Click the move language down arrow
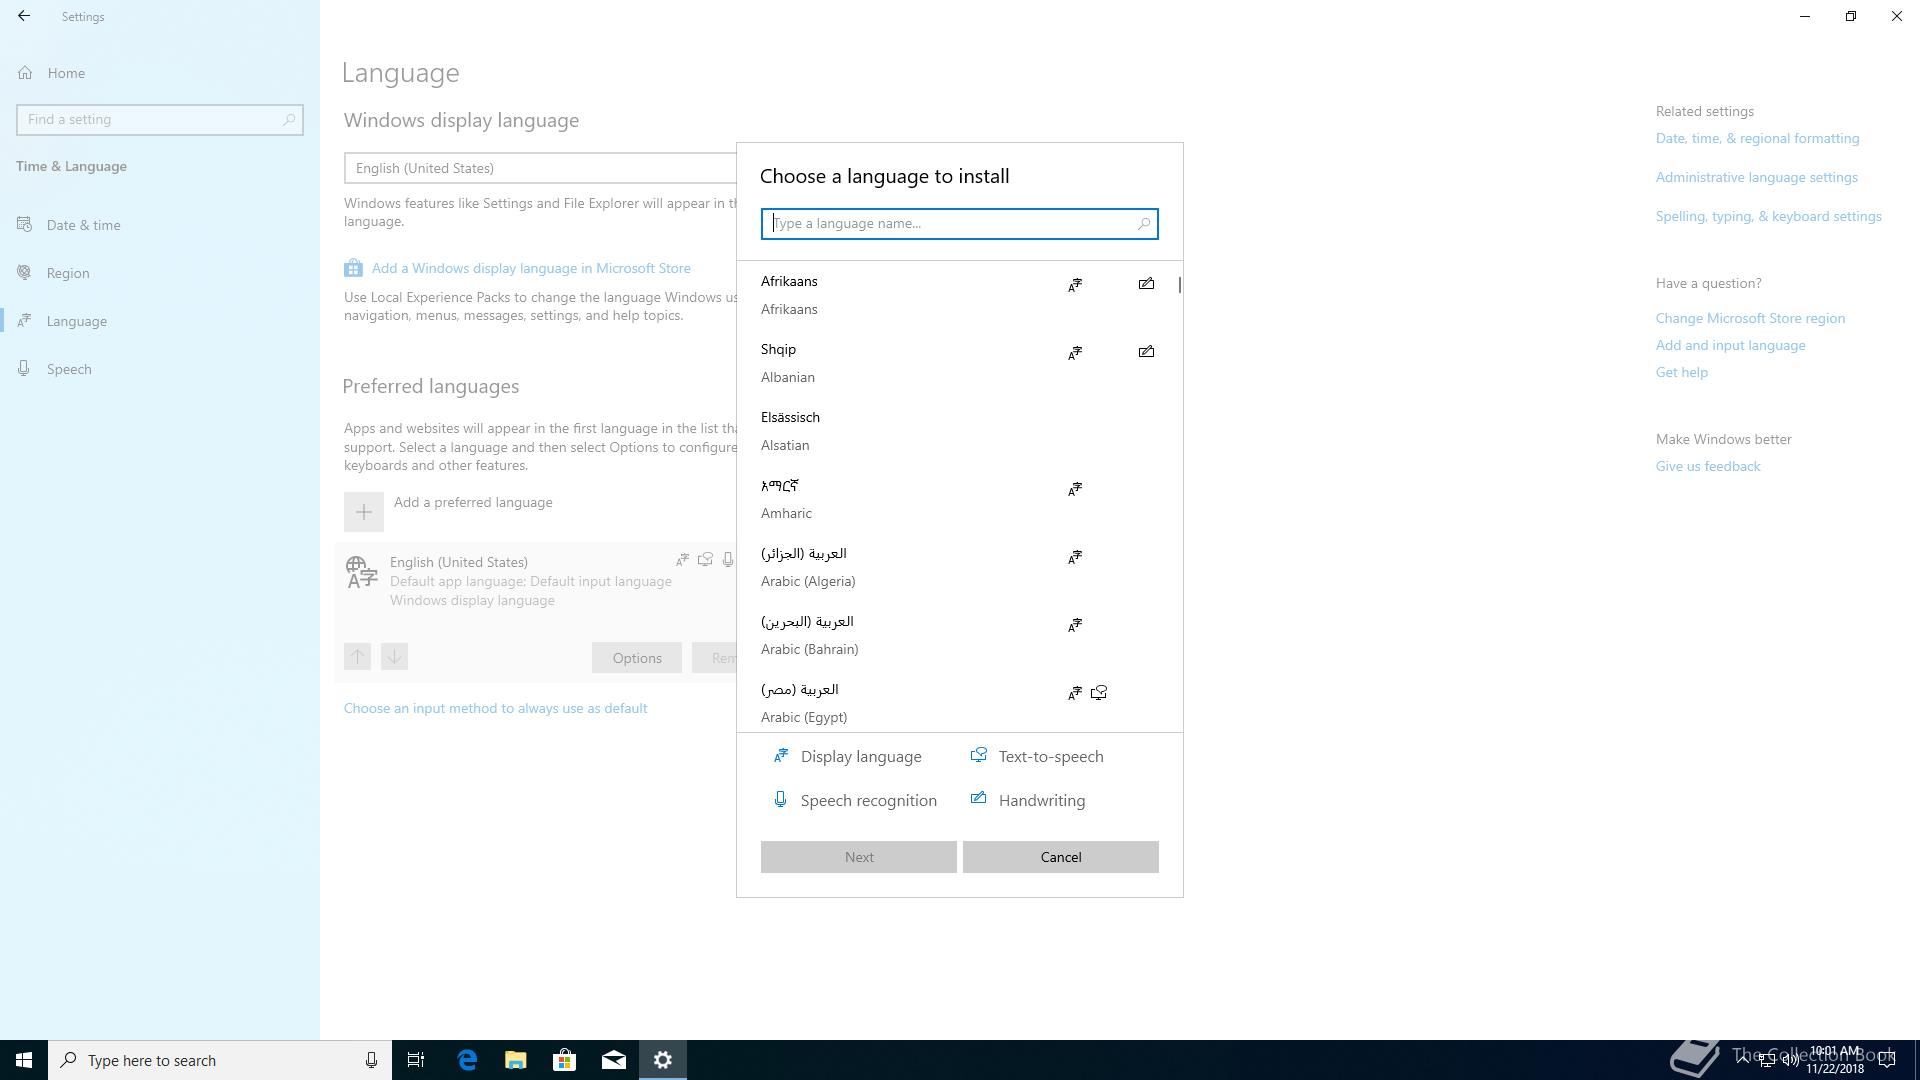The image size is (1920, 1080). [394, 657]
